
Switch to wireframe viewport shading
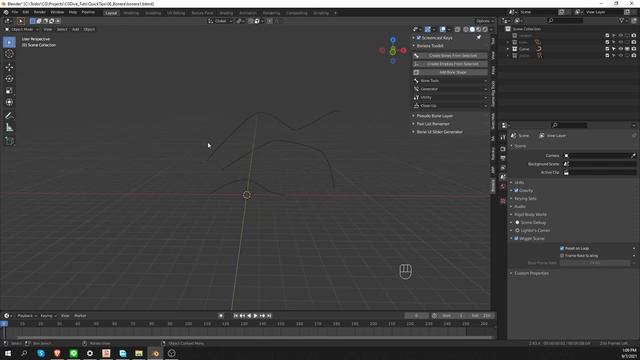click(466, 29)
